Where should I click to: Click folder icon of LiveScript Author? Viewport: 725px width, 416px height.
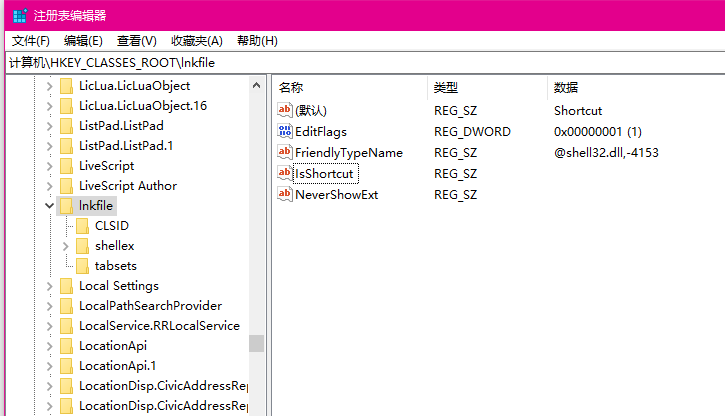tap(67, 186)
